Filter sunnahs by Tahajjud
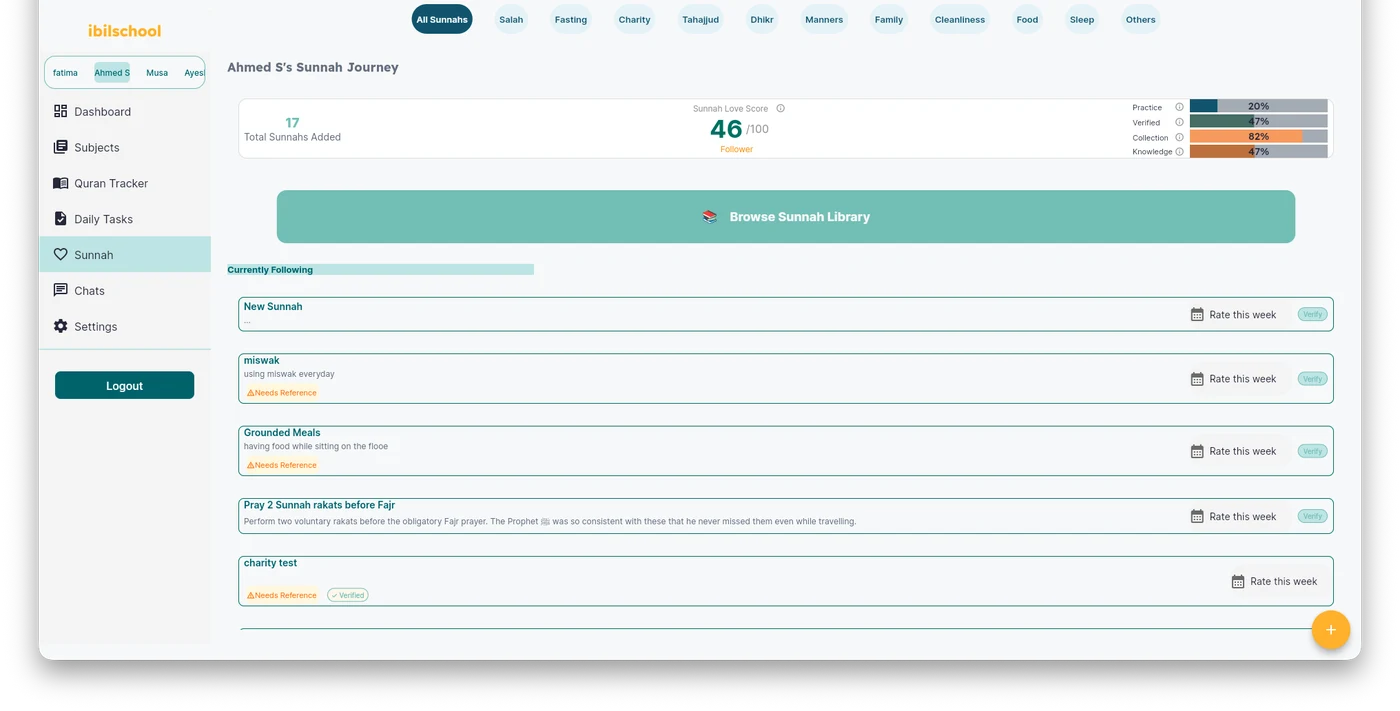1400x711 pixels. pos(701,19)
